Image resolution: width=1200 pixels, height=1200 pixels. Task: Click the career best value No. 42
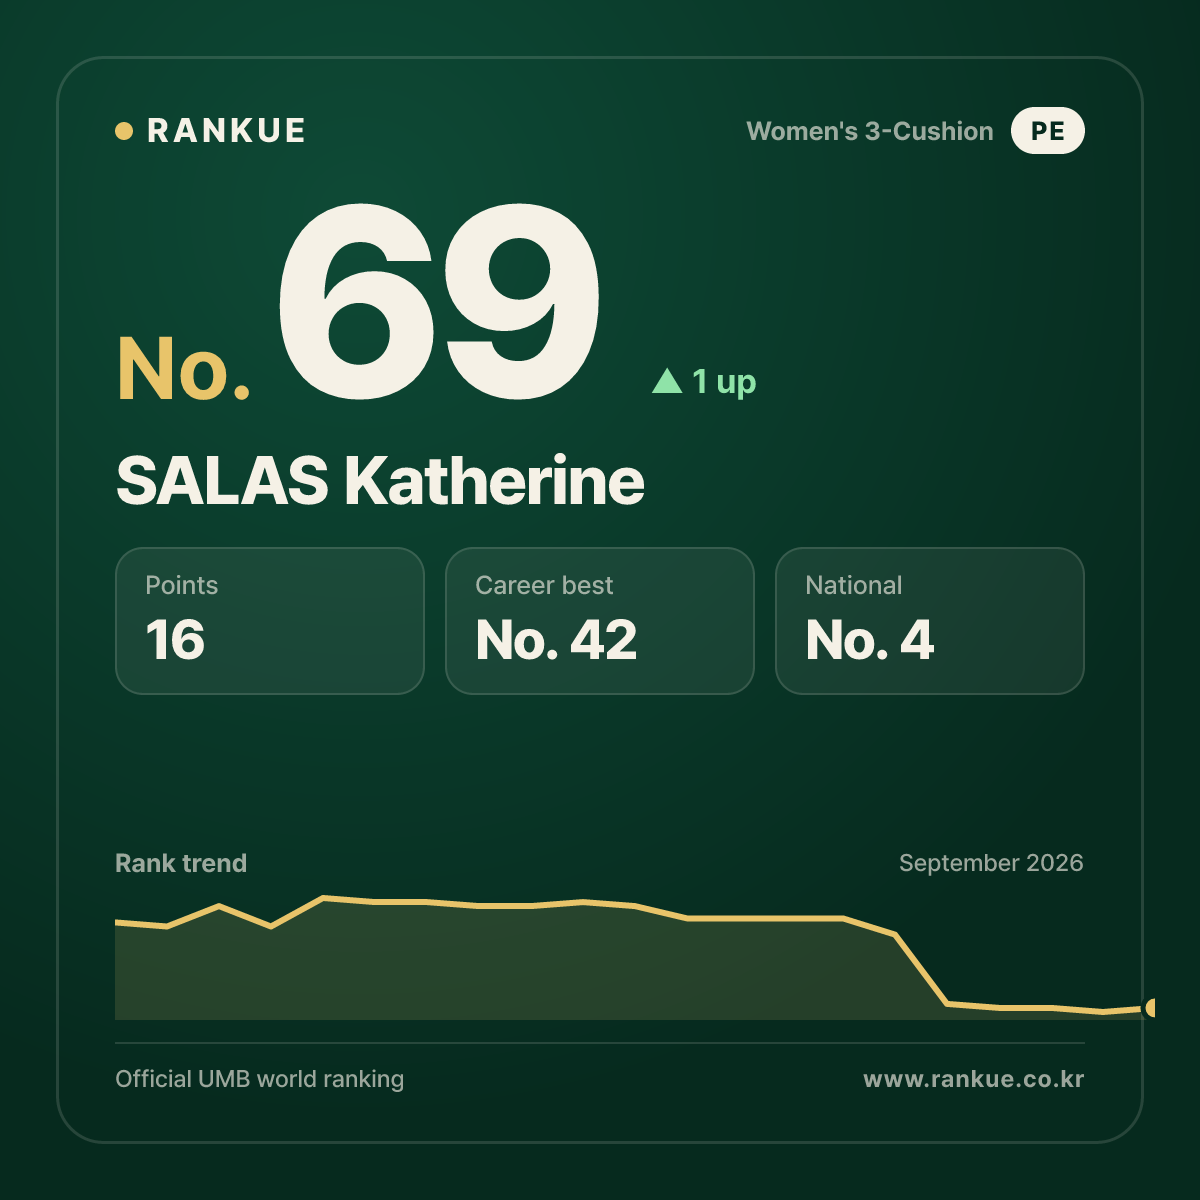click(x=556, y=640)
